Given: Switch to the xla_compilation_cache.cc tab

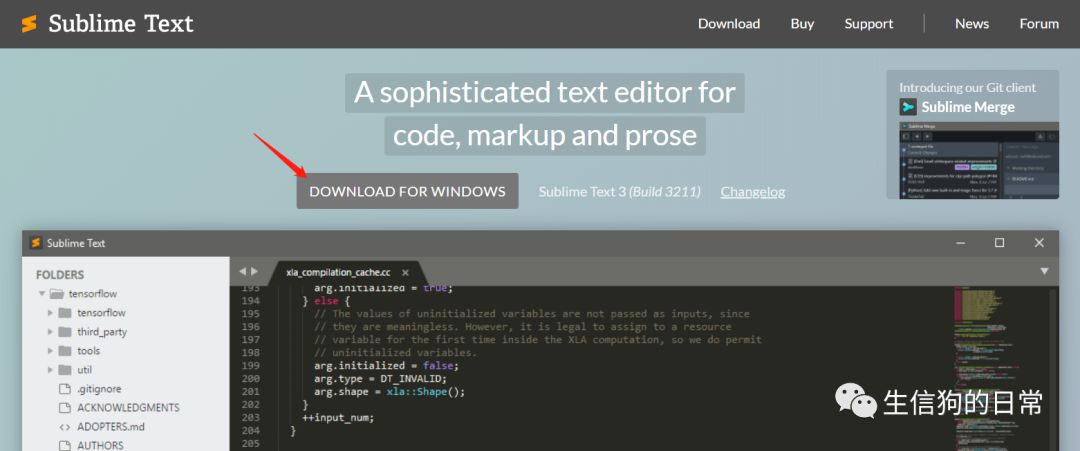Looking at the screenshot, I should 338,273.
